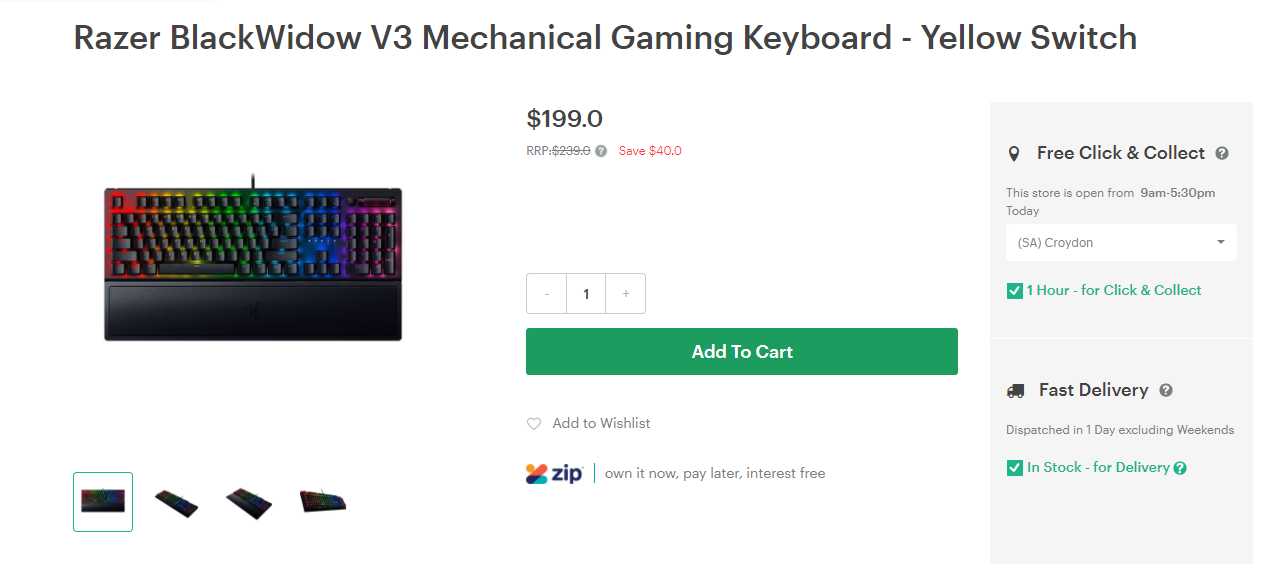Click the Click & Collect help icon
The image size is (1277, 585).
[x=1222, y=154]
